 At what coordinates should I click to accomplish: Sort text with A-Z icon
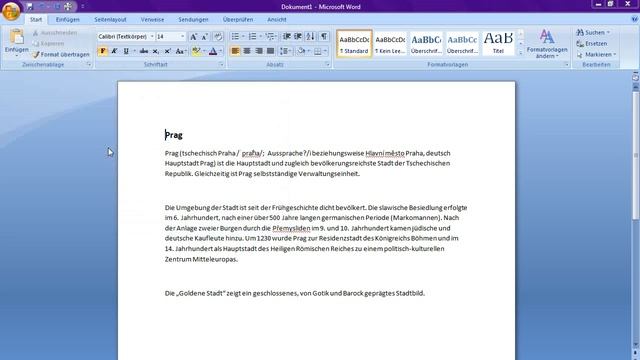tap(311, 37)
